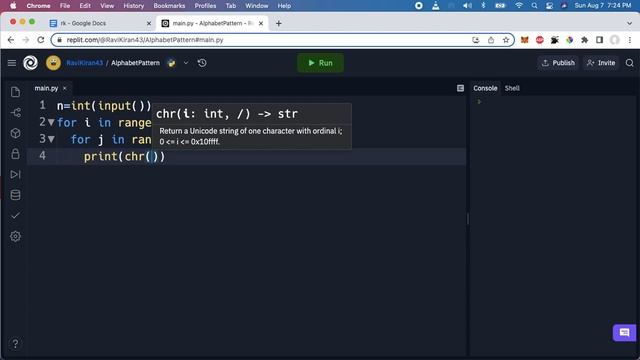Open the Apple menu
The image size is (640, 360).
tap(13, 6)
